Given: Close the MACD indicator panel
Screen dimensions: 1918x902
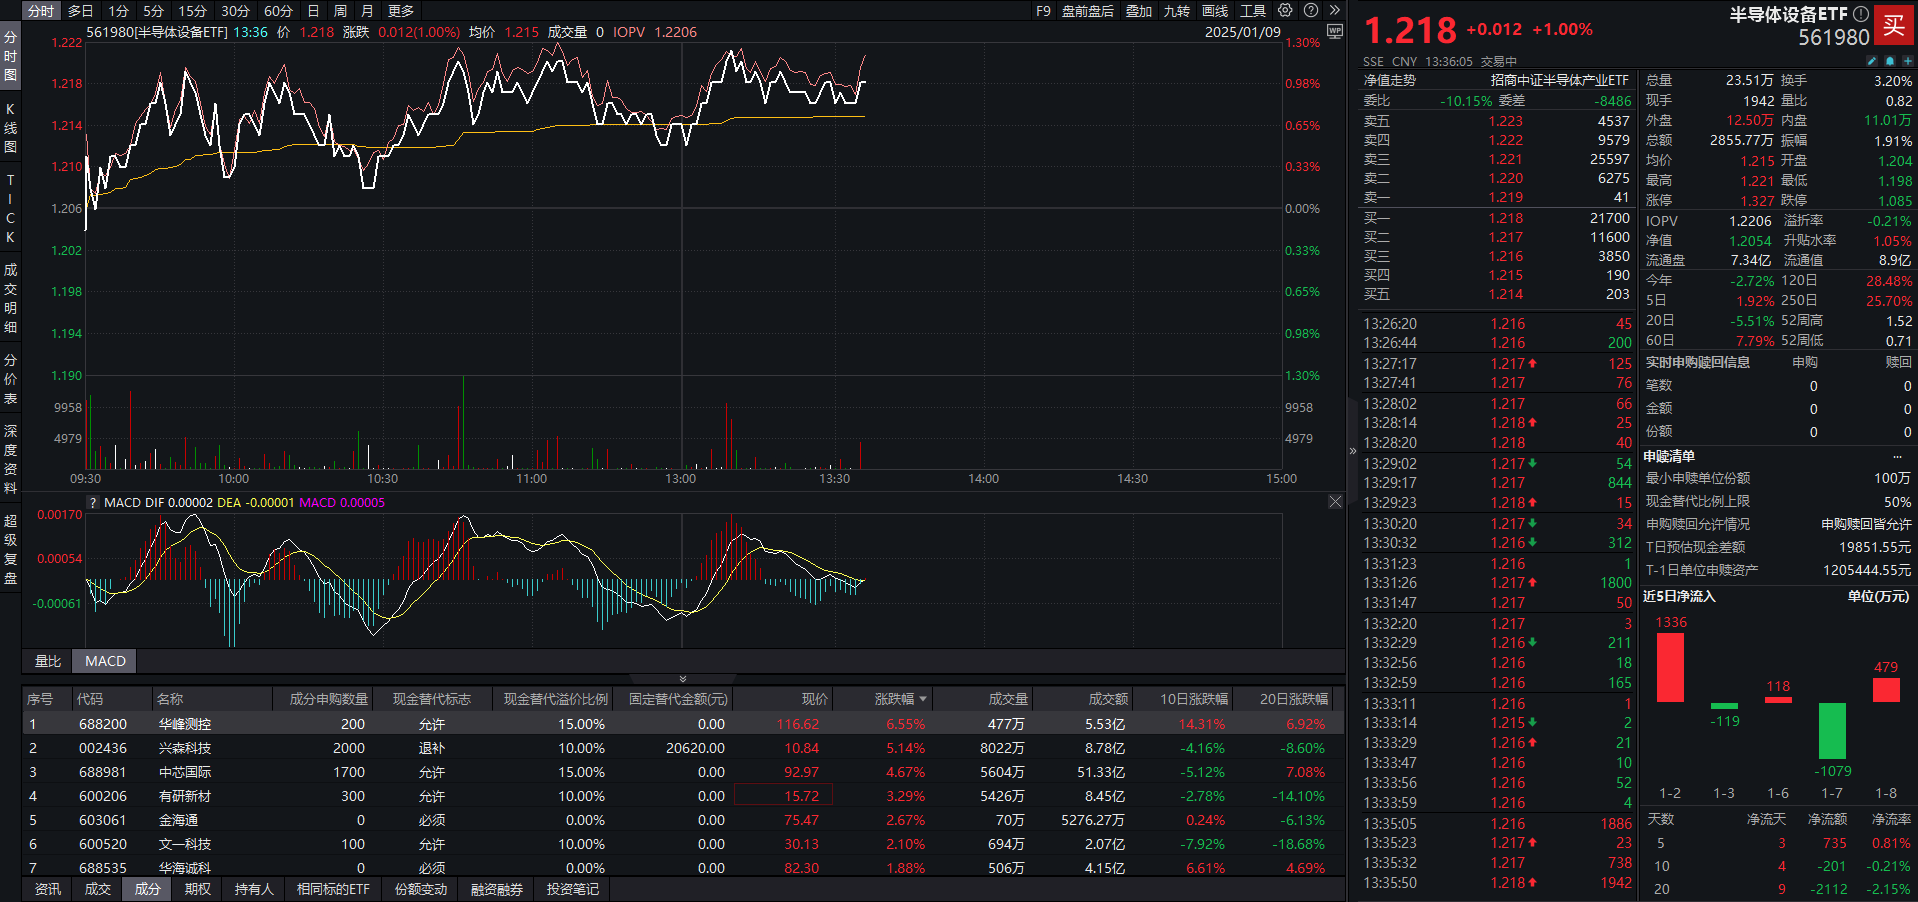Looking at the screenshot, I should (x=1335, y=502).
